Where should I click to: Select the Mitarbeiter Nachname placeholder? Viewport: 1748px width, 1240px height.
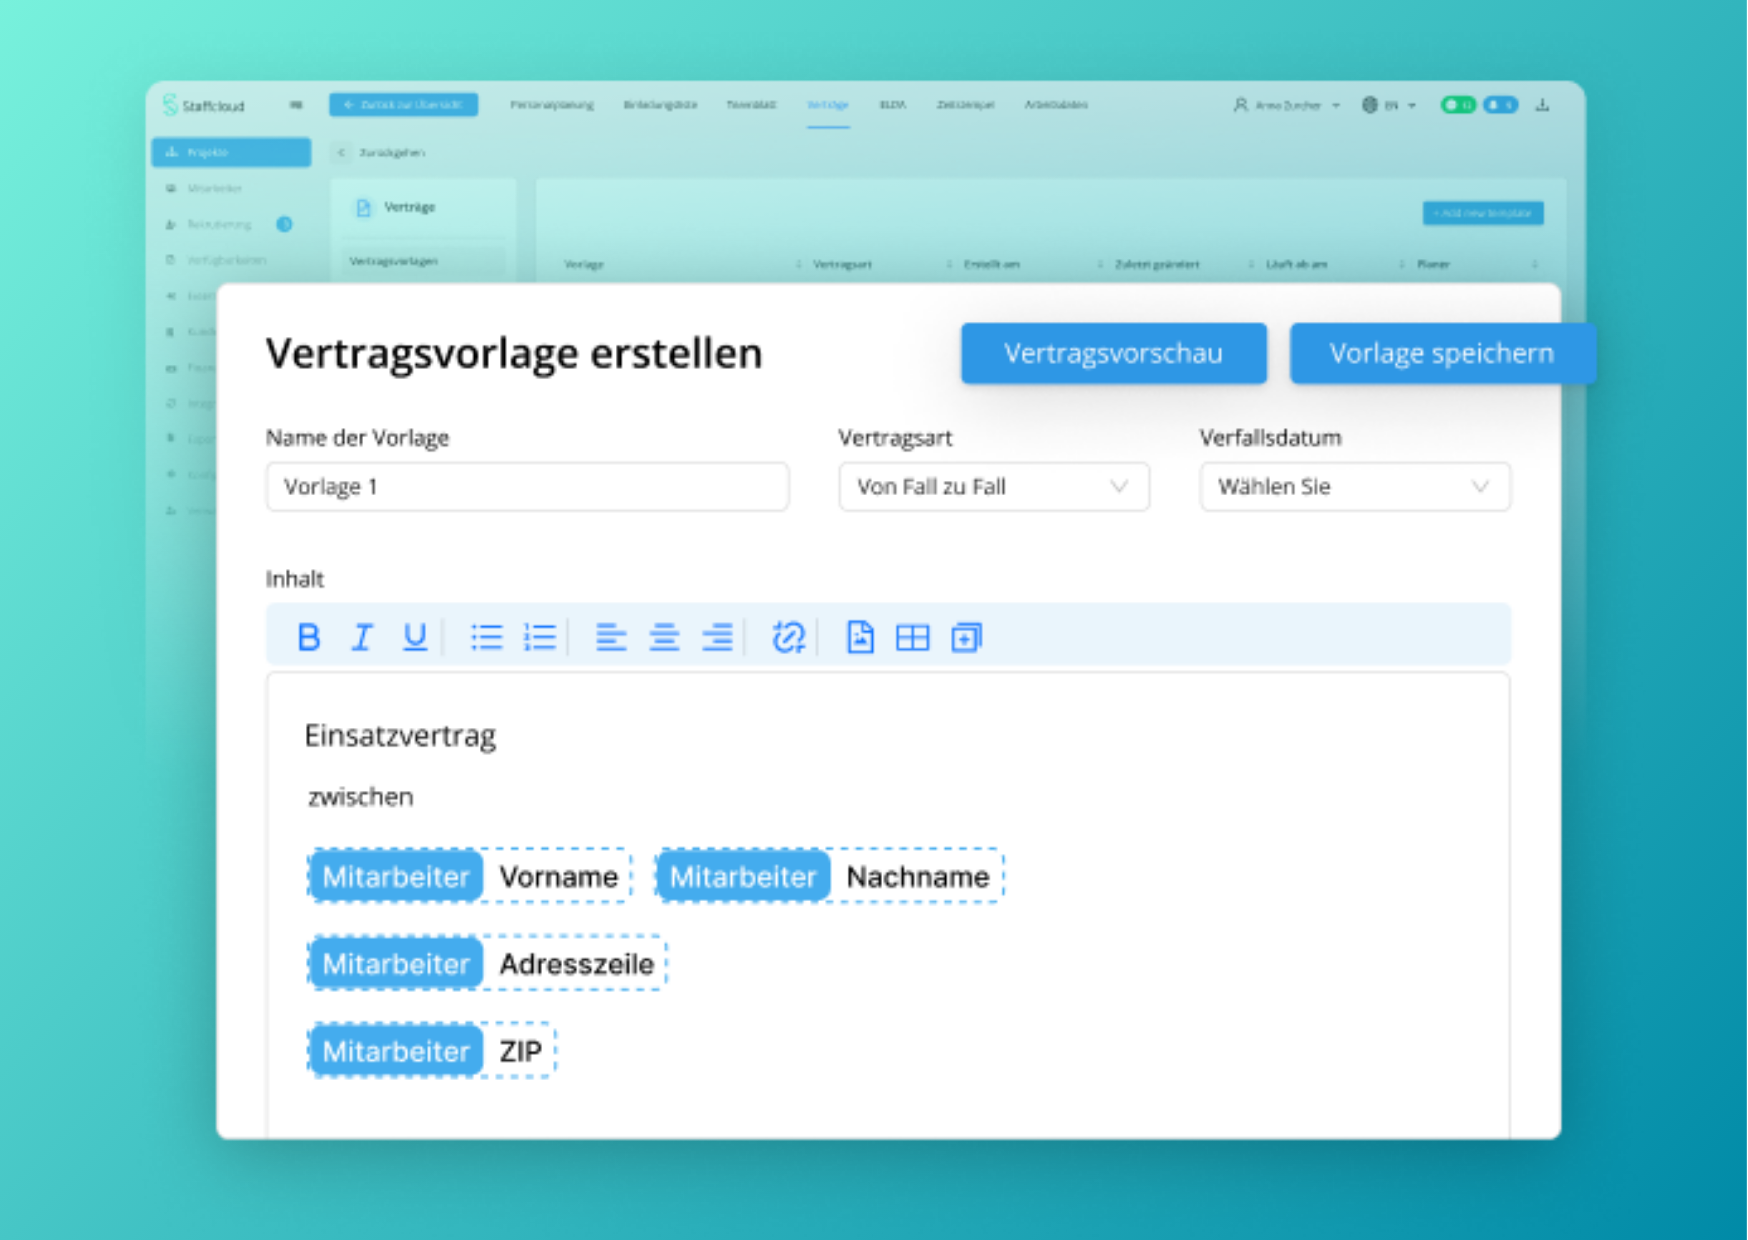tap(829, 876)
